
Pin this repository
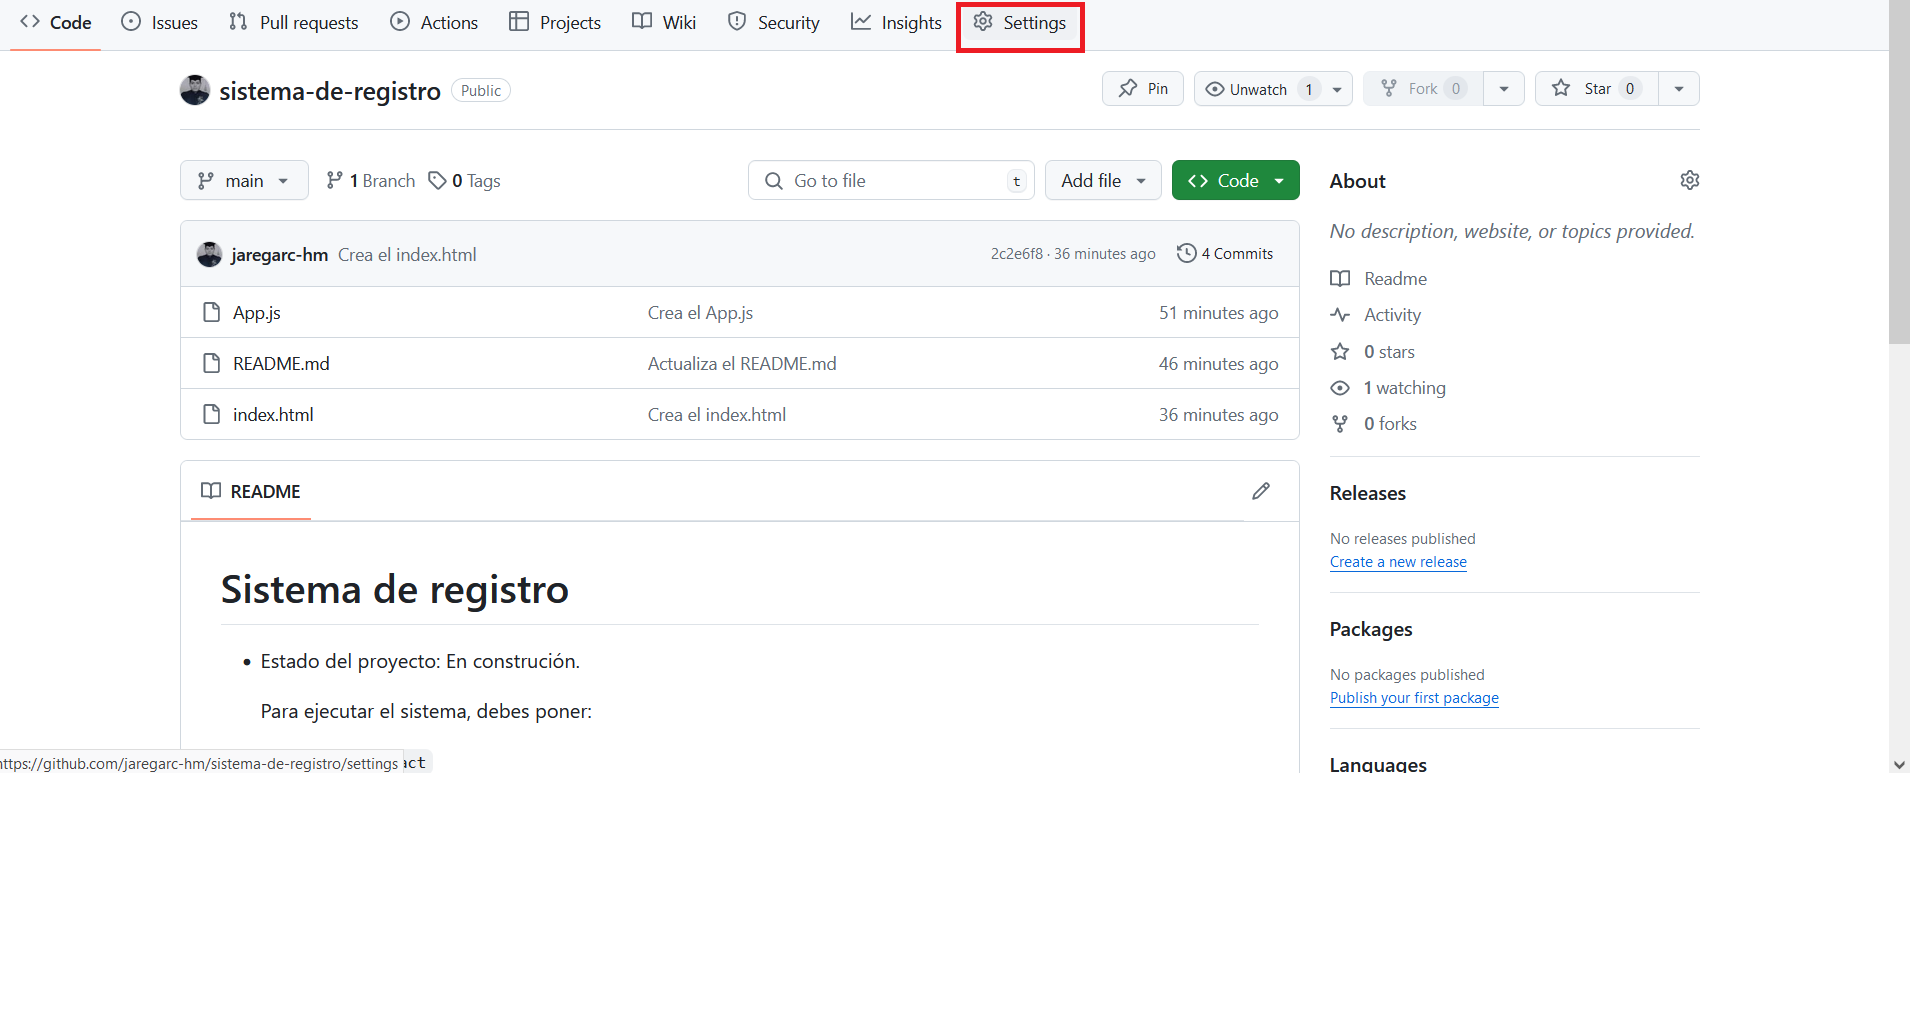[1143, 89]
